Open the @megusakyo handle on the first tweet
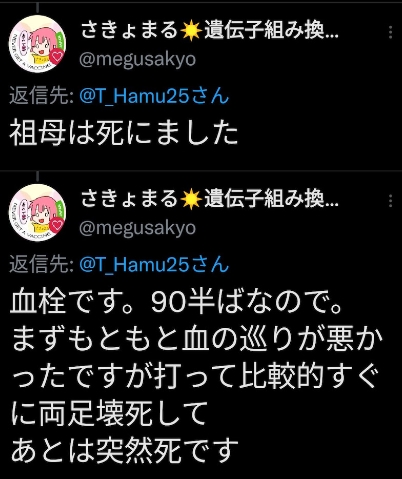 click(x=137, y=60)
